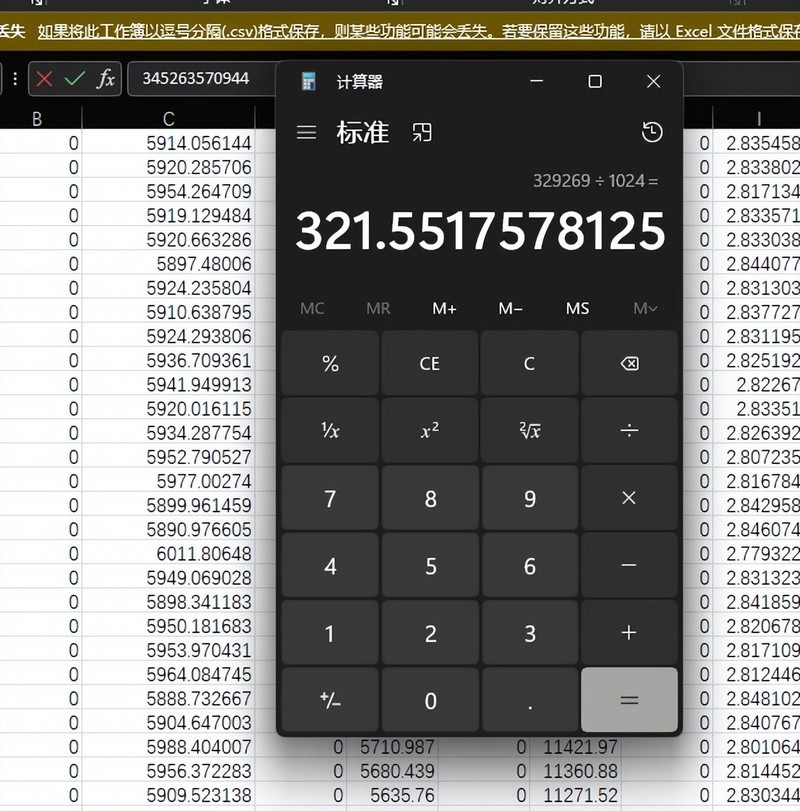Screen dimensions: 800x811
Task: Click the M+ memory add button
Action: pyautogui.click(x=444, y=309)
